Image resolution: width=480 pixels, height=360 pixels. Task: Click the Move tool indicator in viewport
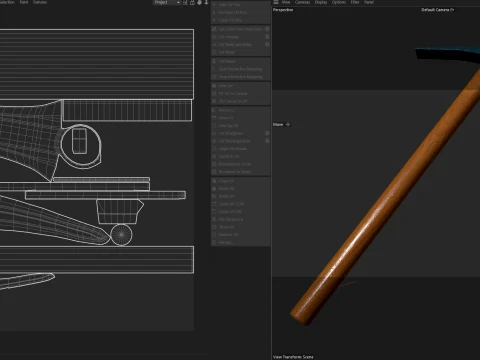(x=282, y=124)
